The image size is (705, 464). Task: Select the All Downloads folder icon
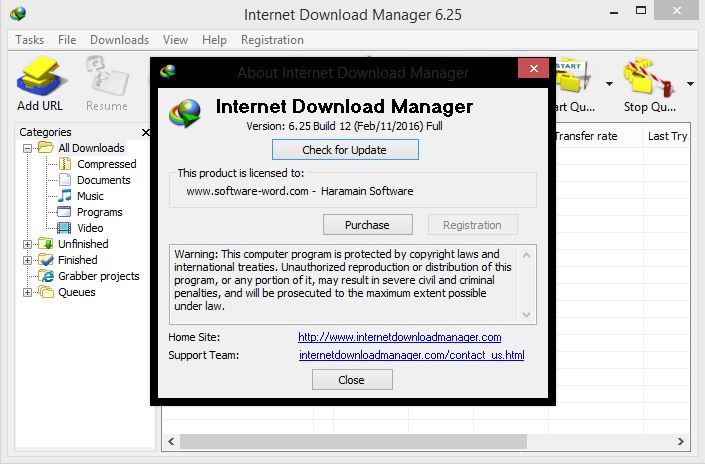45,147
